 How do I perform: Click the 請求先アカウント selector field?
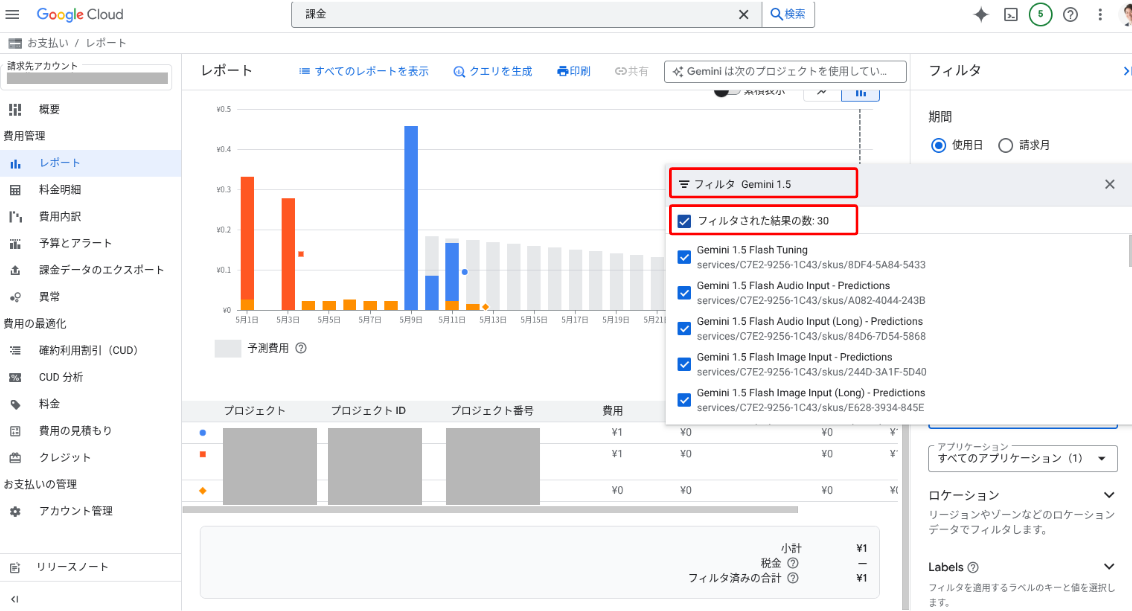click(x=87, y=77)
